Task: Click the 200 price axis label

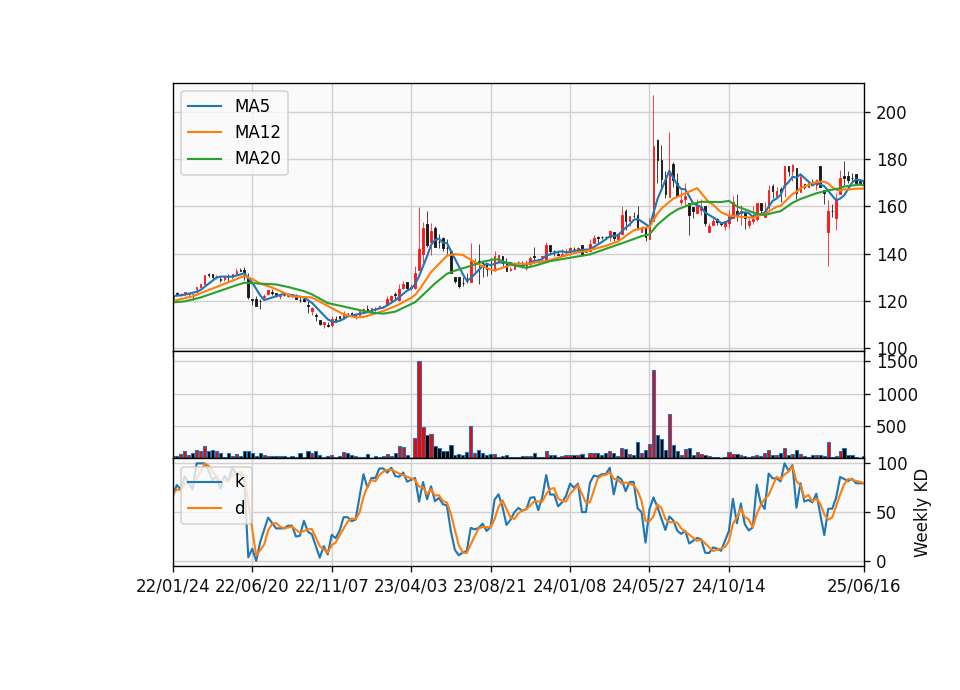Action: point(891,113)
